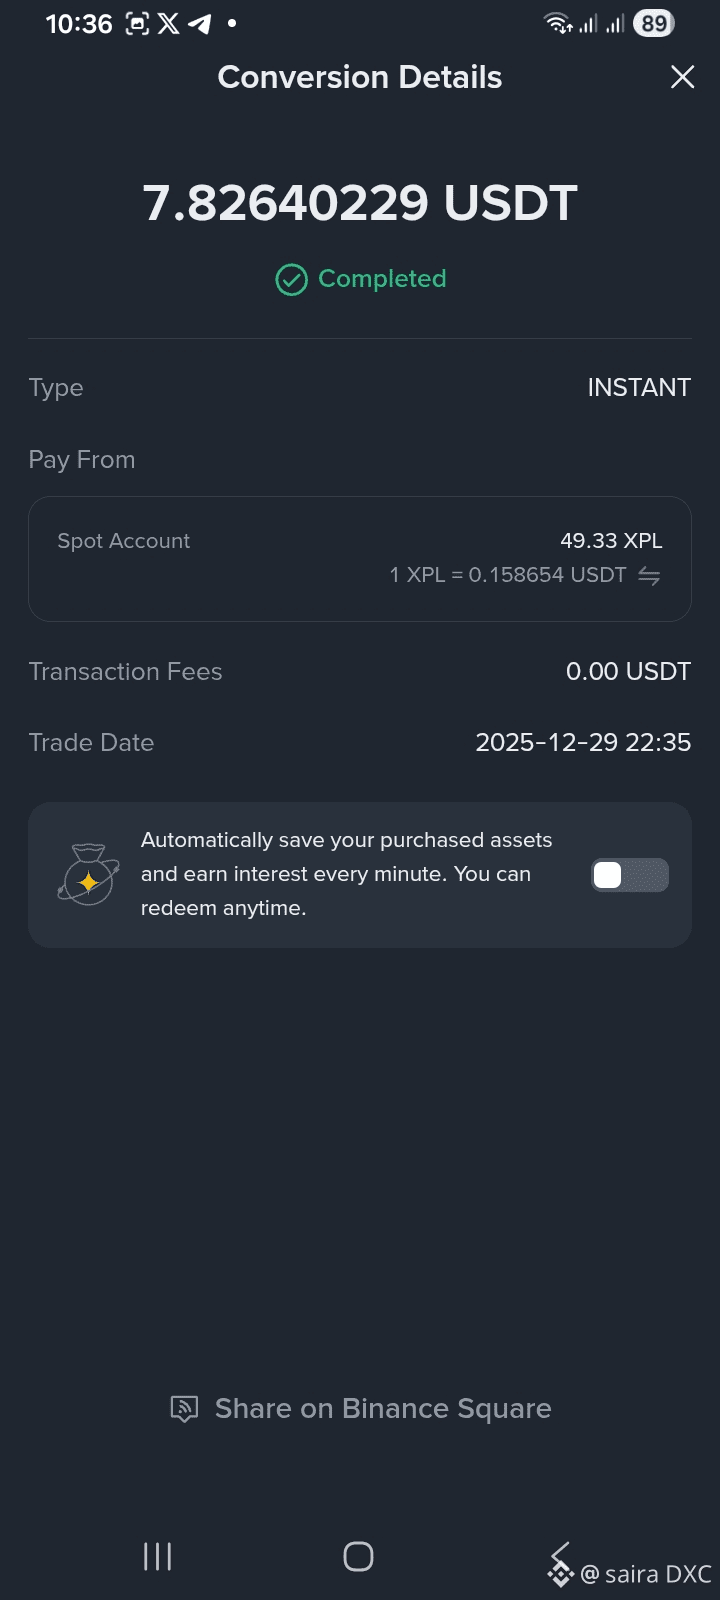Open Android recent apps button
The height and width of the screenshot is (1600, 720).
pos(158,1556)
